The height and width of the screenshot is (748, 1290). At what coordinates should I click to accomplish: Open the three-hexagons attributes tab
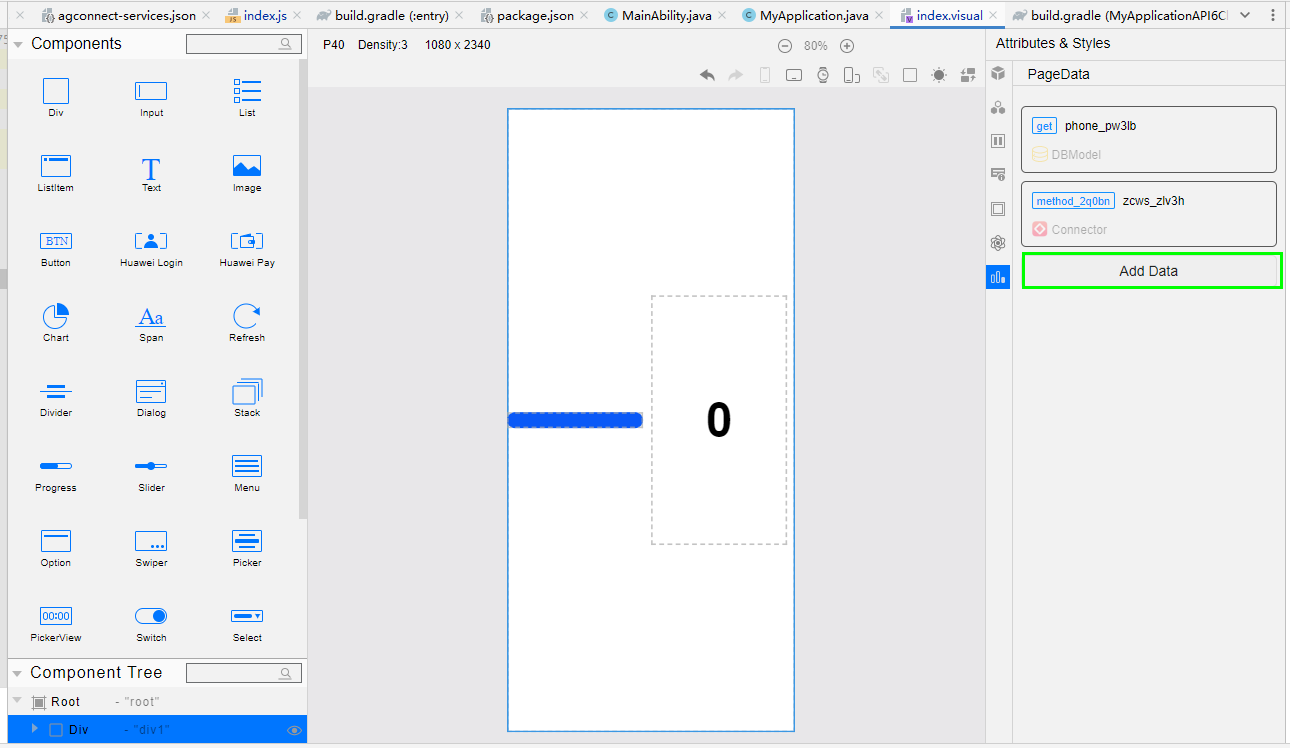[x=998, y=108]
